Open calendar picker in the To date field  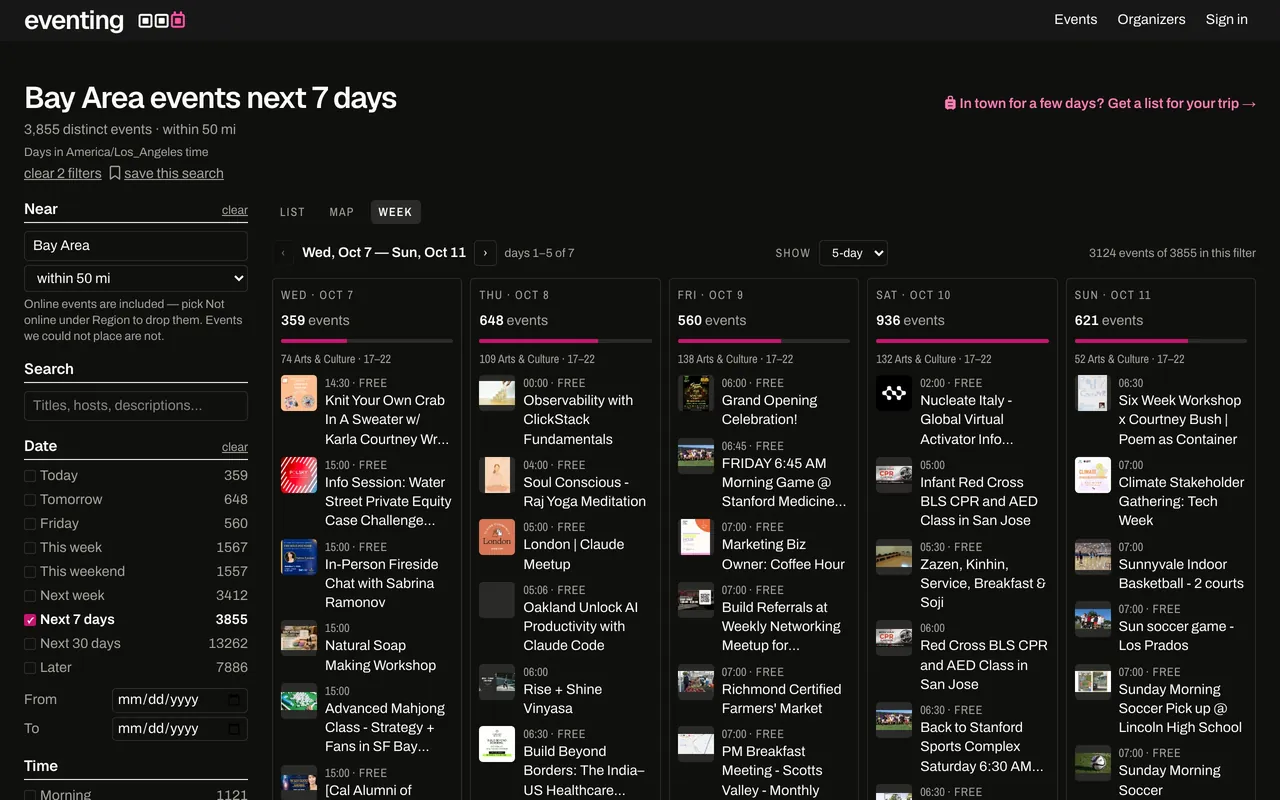pos(234,729)
